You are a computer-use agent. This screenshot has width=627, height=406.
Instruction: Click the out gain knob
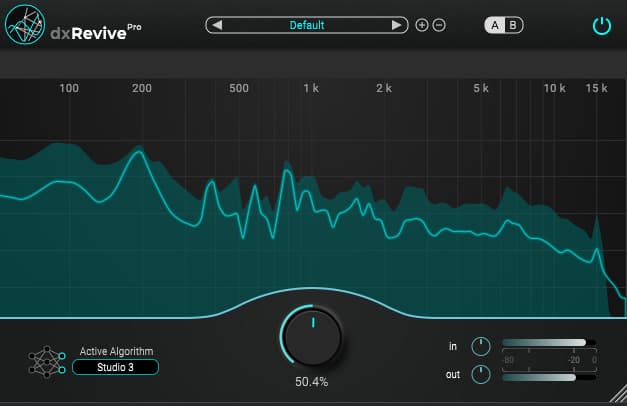(481, 374)
